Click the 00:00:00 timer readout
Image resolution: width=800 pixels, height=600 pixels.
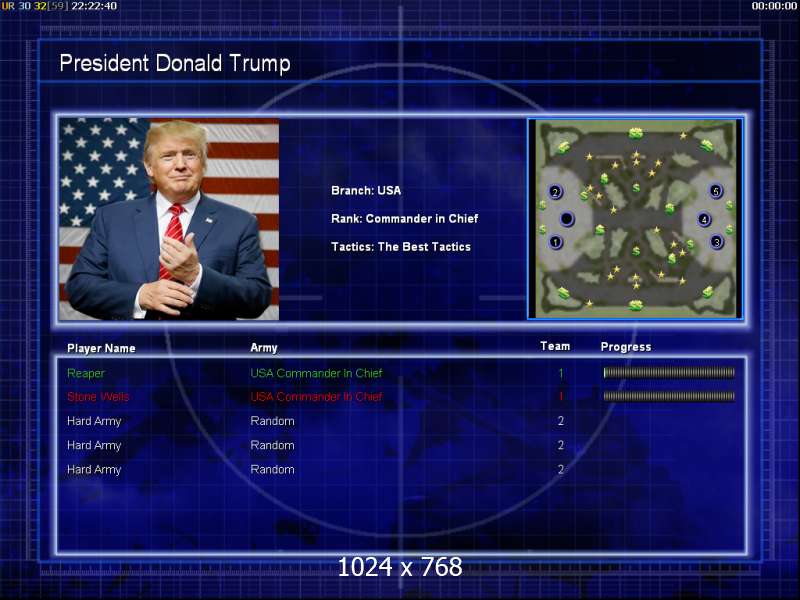point(774,6)
